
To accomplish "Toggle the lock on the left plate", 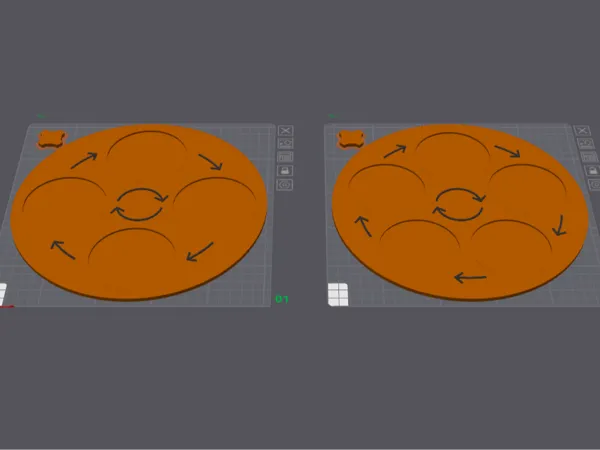I will (x=285, y=171).
